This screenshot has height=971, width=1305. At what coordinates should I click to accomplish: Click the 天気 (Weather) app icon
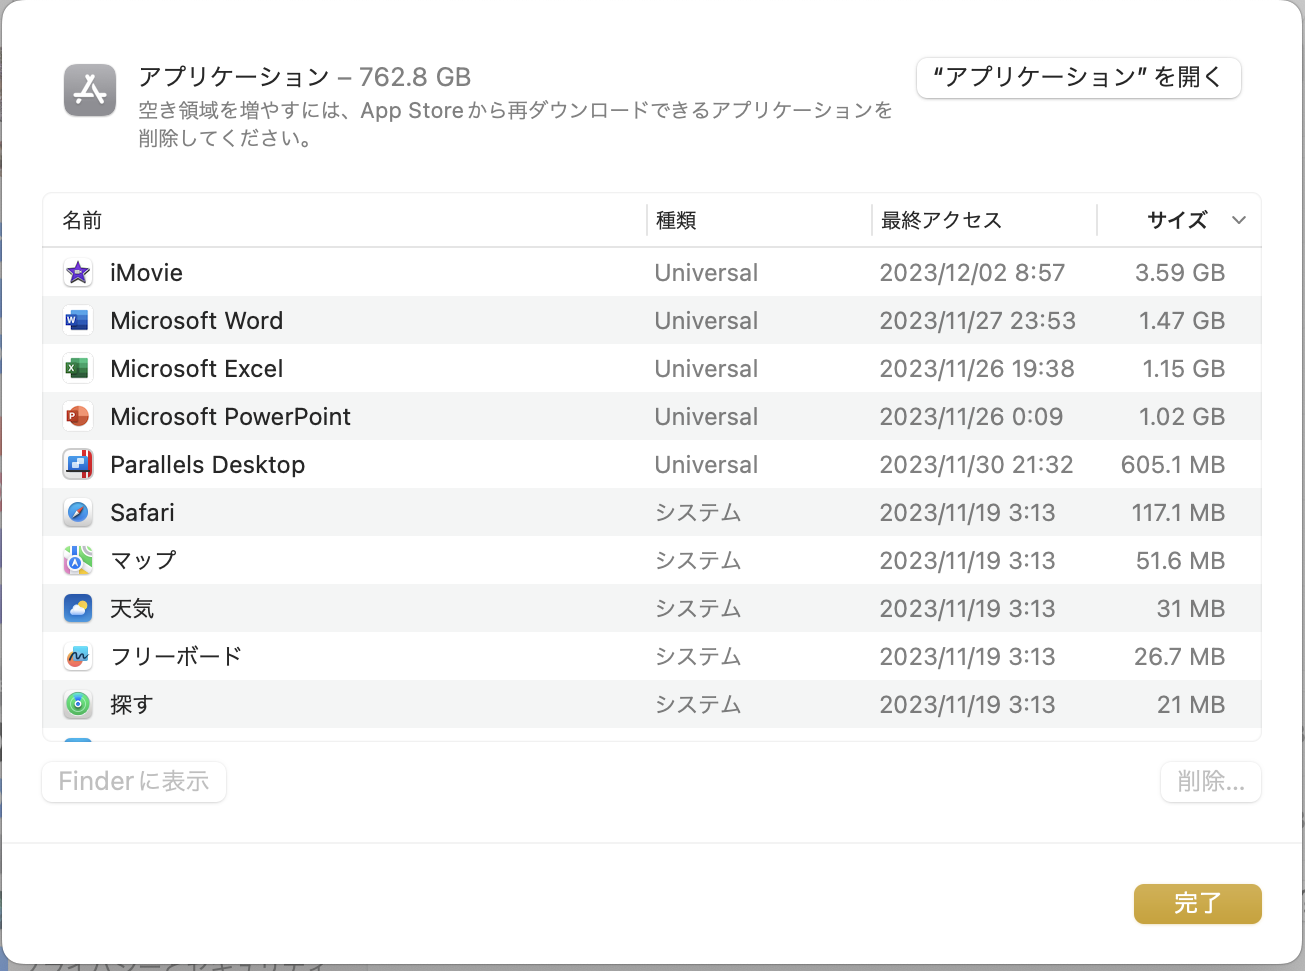coord(78,608)
